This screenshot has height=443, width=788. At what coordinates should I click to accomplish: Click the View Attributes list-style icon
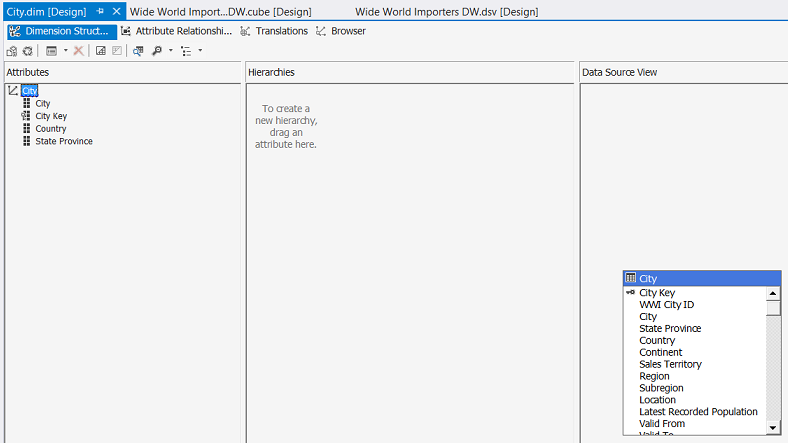(x=186, y=51)
